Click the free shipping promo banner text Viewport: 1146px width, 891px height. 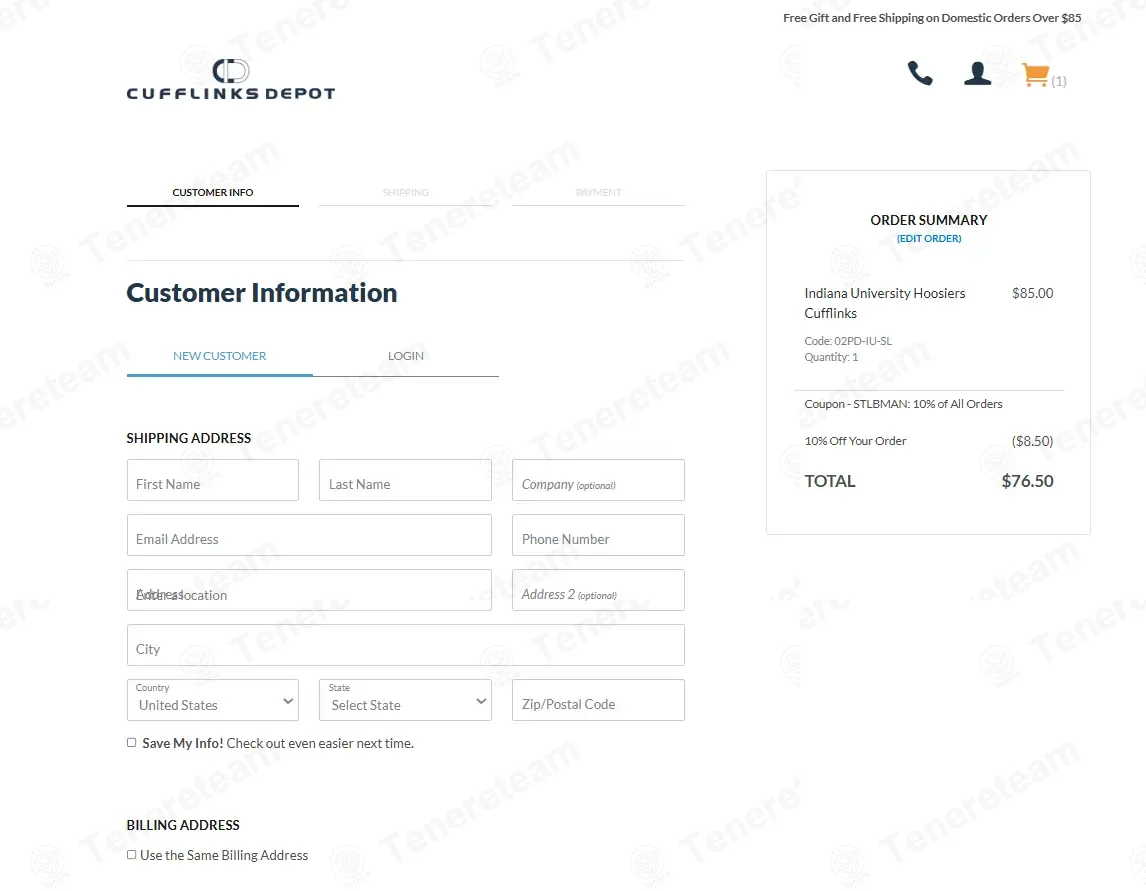click(x=932, y=18)
